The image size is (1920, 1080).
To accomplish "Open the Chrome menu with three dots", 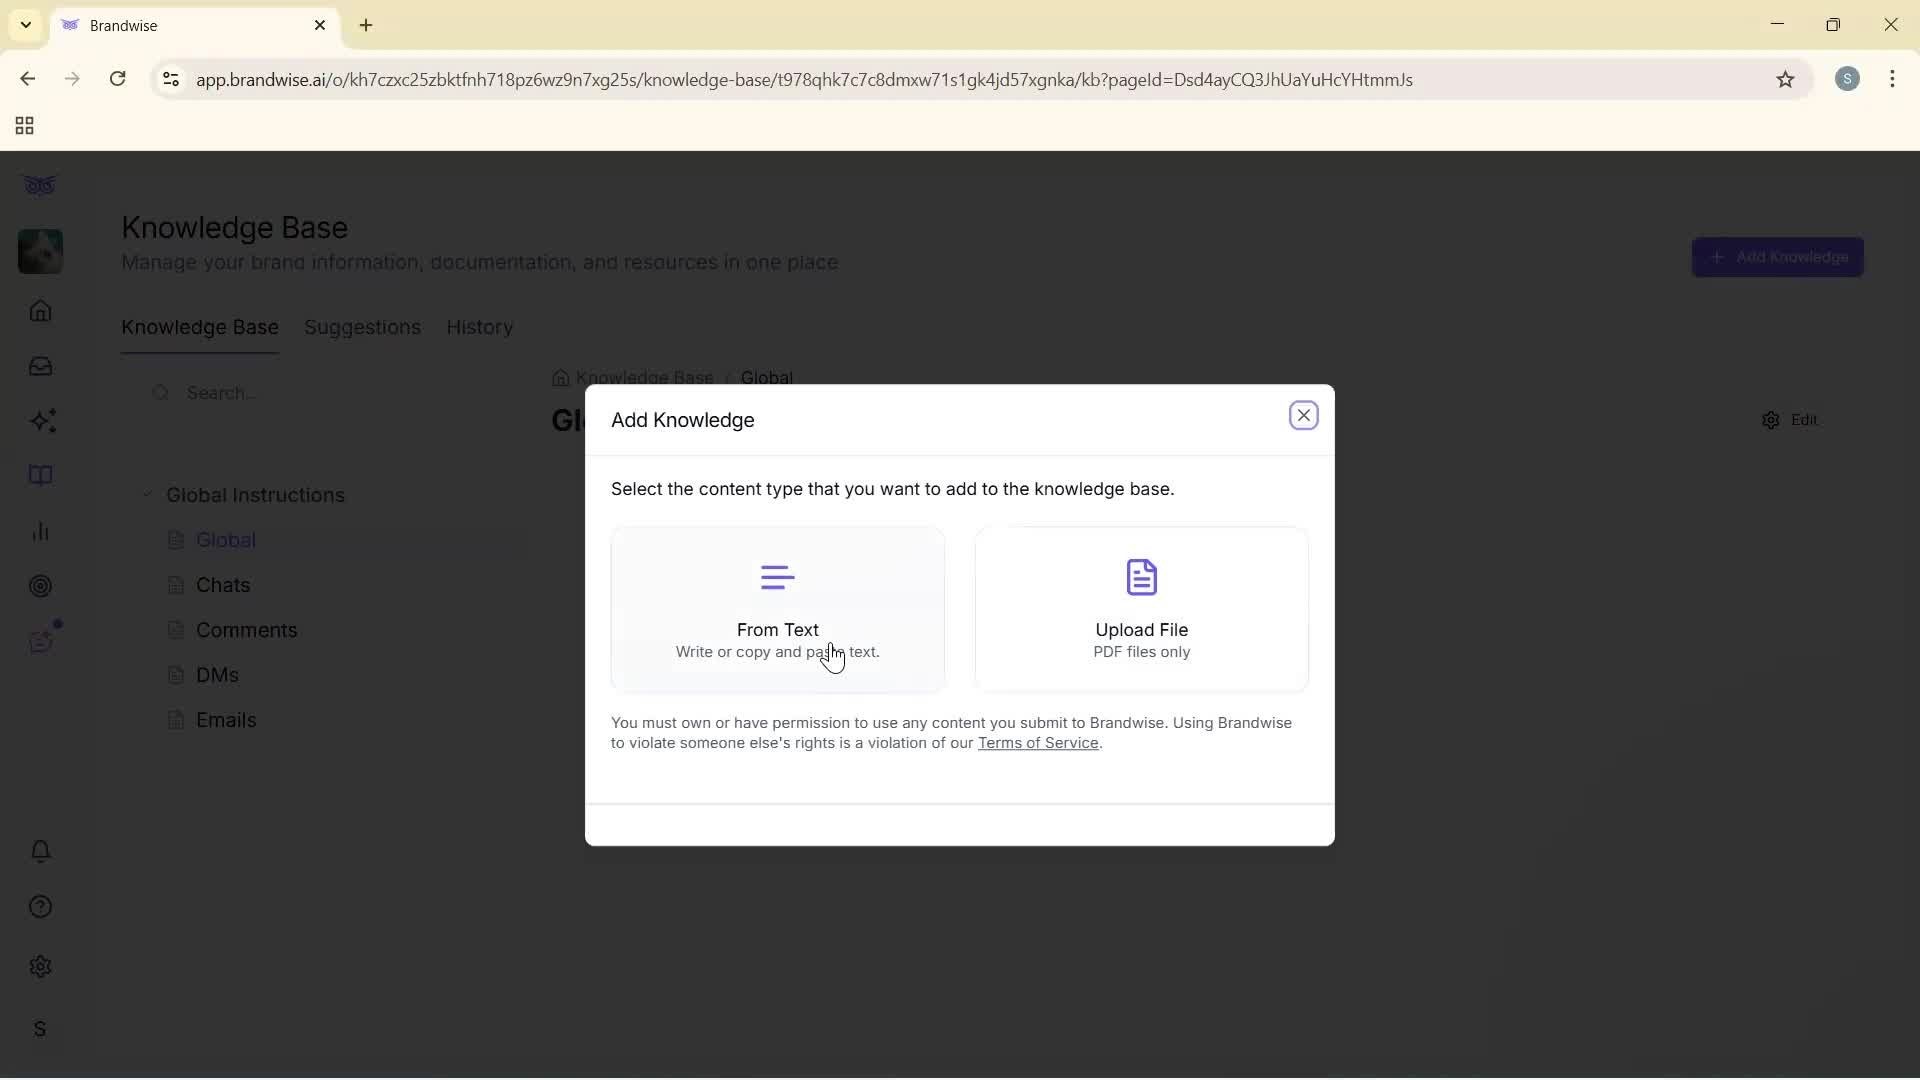I will tap(1894, 79).
